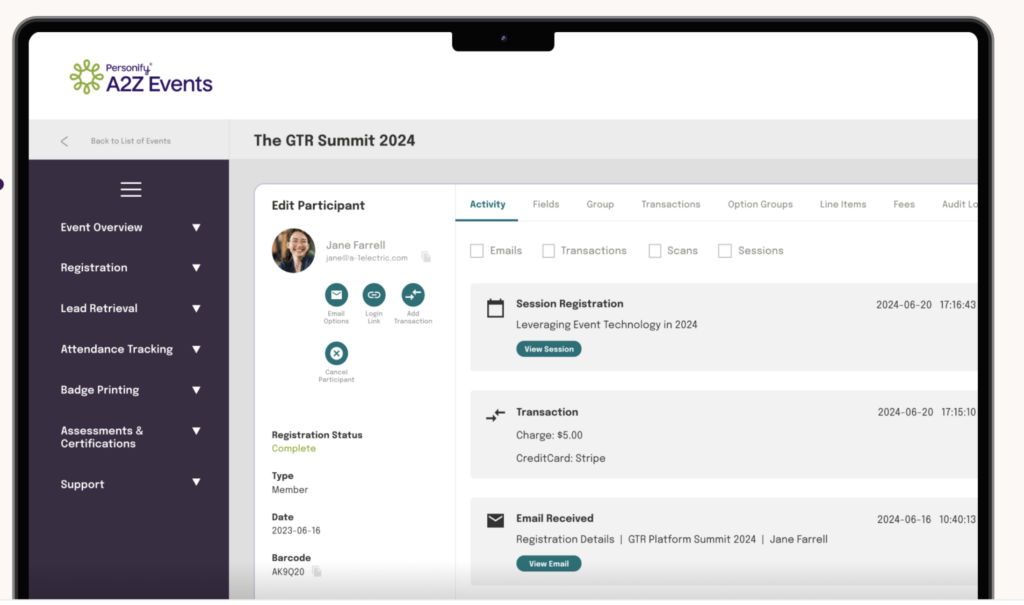This screenshot has width=1024, height=605.
Task: Click the Cancel Participant icon
Action: (x=336, y=353)
